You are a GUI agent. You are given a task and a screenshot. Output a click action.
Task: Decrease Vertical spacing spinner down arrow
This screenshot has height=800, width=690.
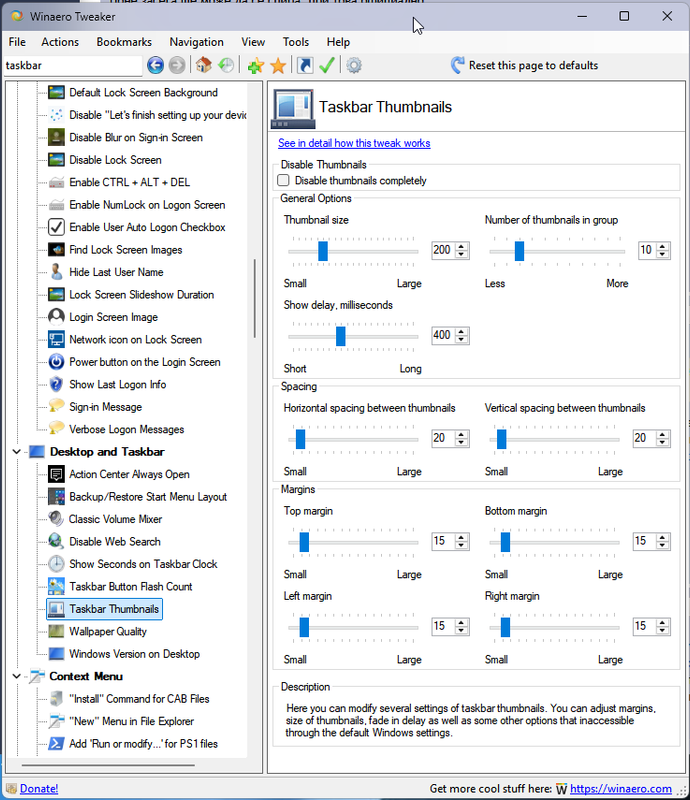662,442
